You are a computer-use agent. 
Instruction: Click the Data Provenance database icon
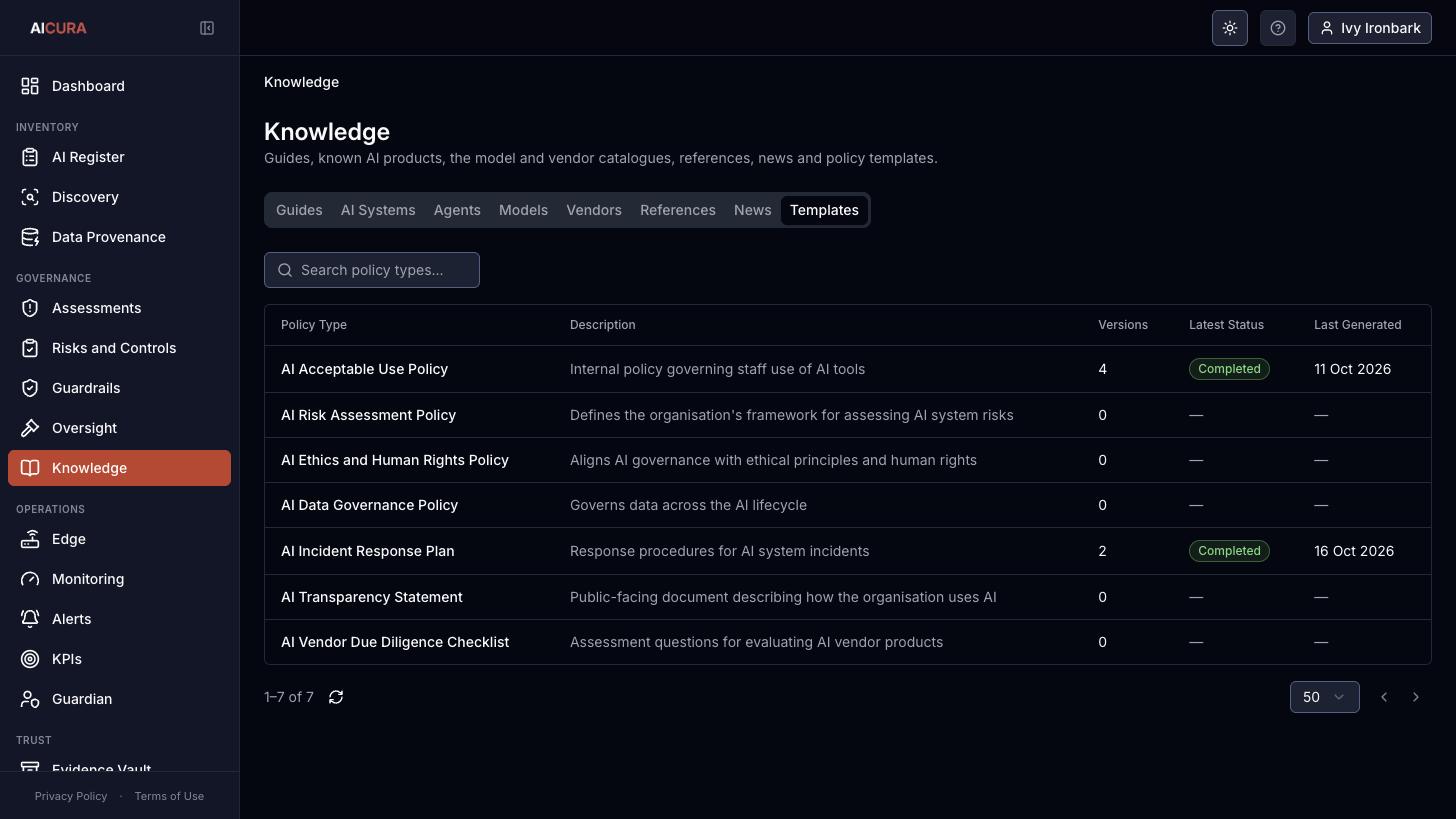(30, 237)
